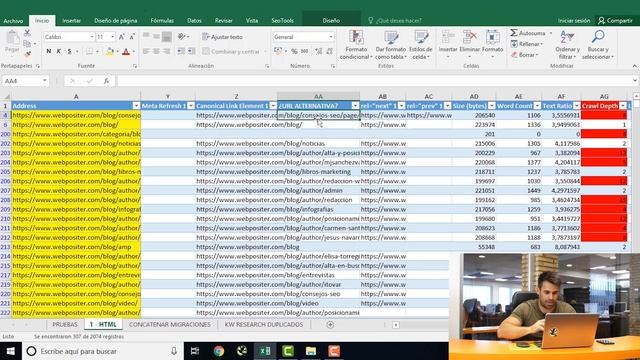Click the fill color bucket icon
640x360 pixels.
[x=109, y=51]
